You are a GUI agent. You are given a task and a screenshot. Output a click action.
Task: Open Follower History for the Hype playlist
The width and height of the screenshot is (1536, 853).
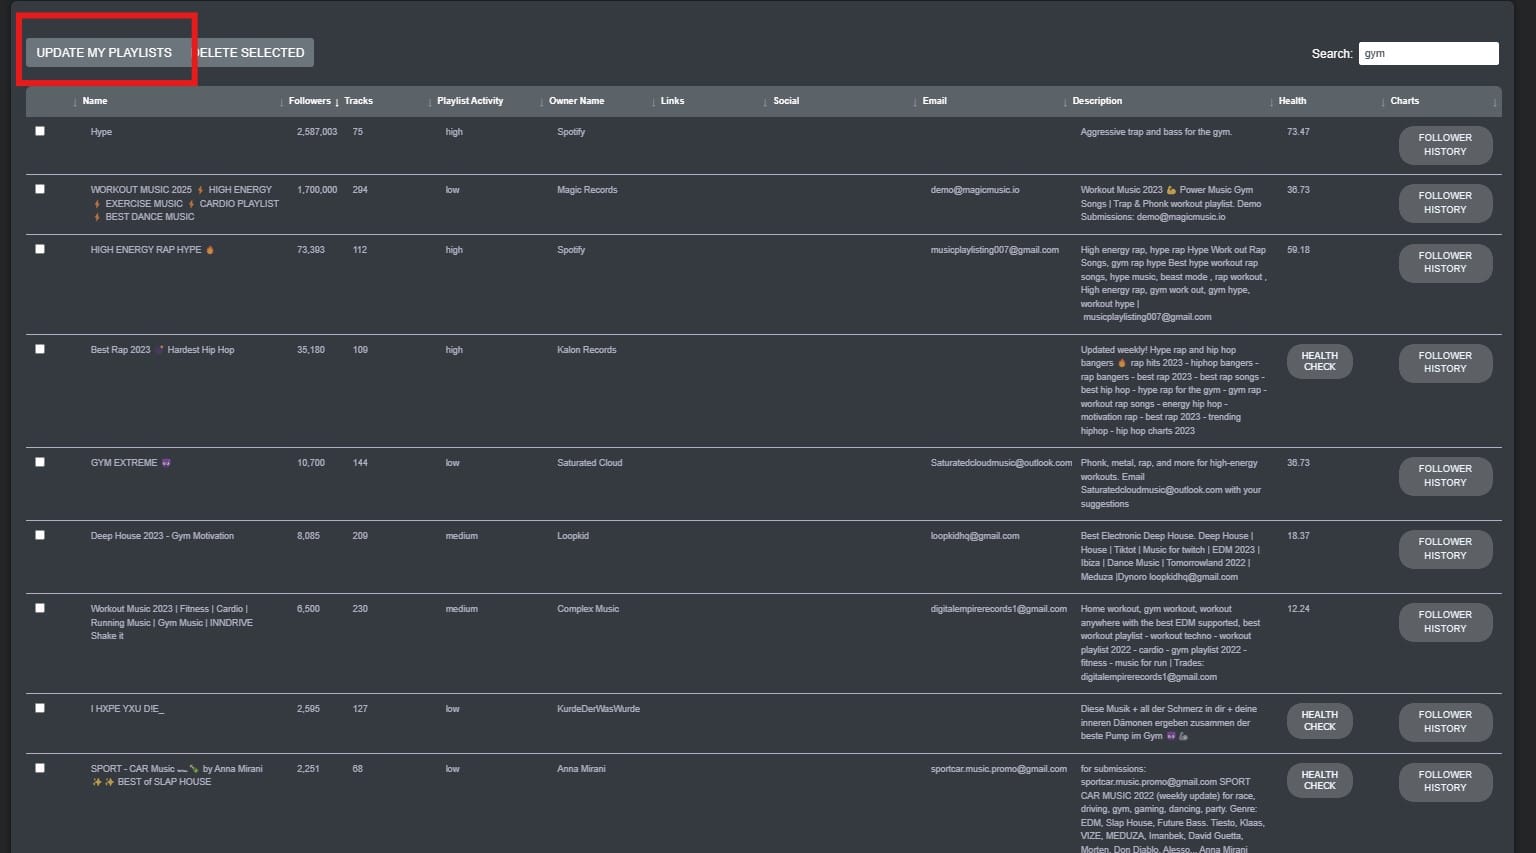tap(1445, 145)
